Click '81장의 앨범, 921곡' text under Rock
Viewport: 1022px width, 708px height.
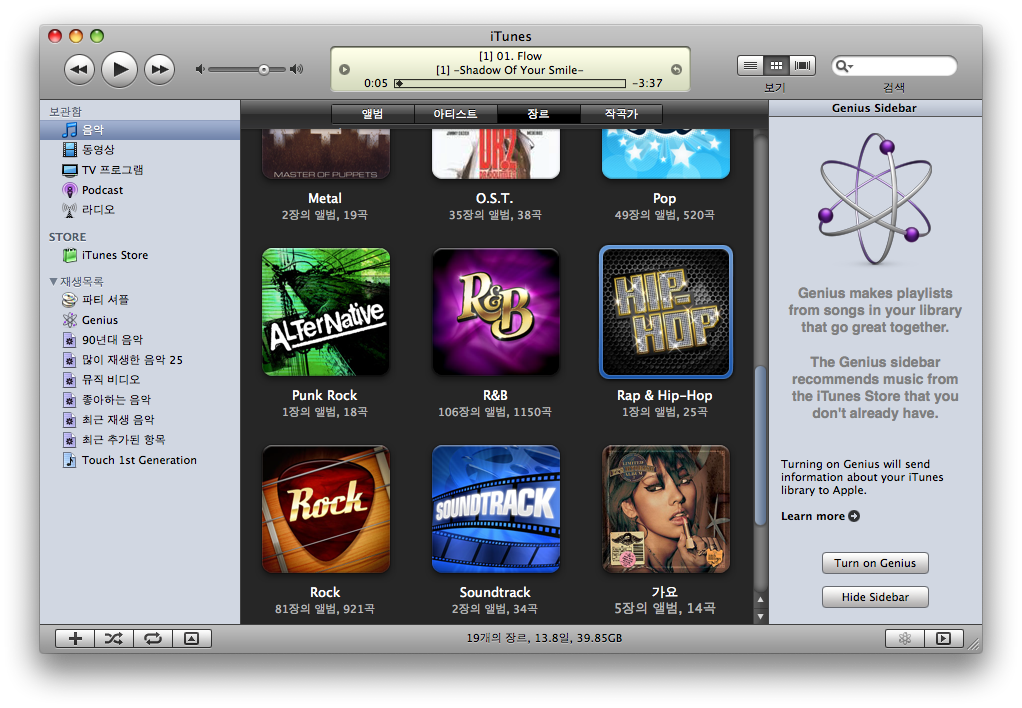click(325, 609)
